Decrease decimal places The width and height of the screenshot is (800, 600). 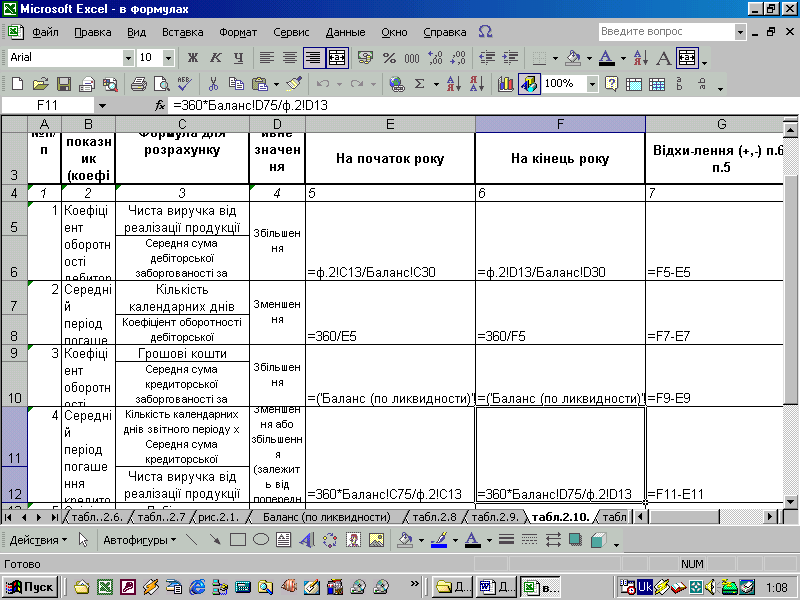(x=458, y=58)
